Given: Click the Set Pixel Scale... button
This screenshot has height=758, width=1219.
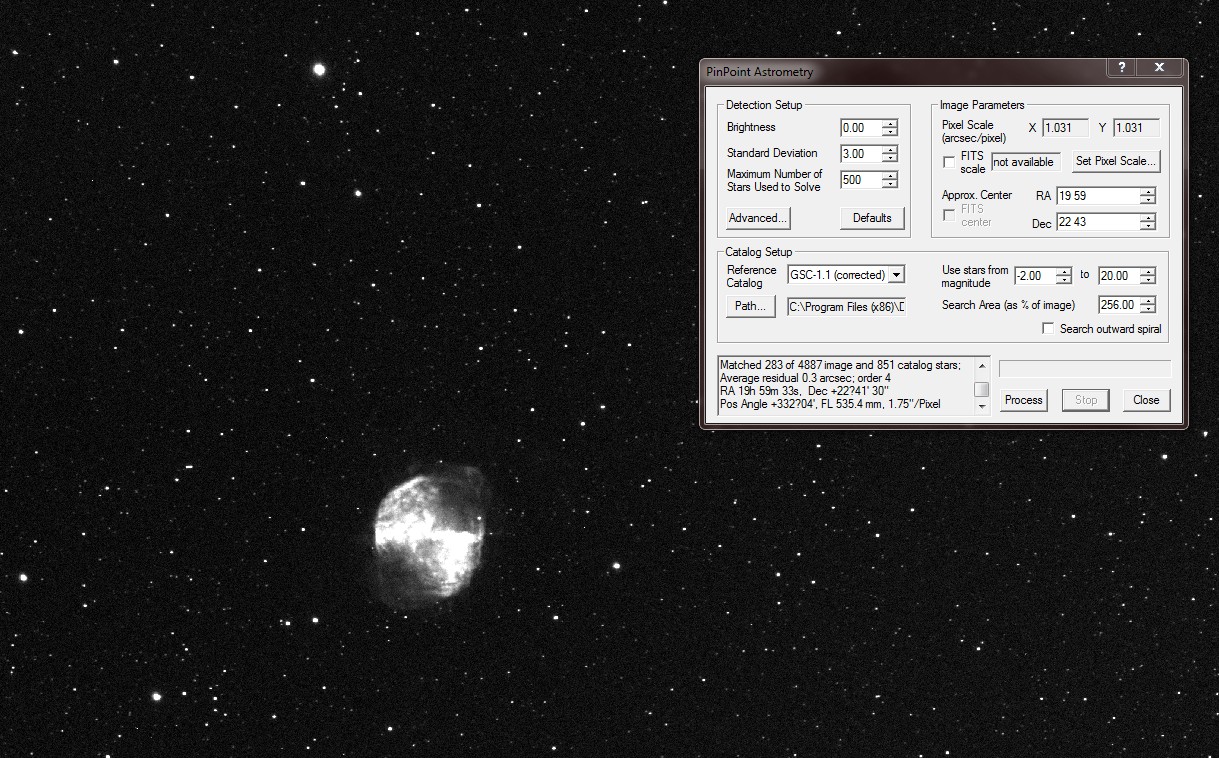Looking at the screenshot, I should click(1116, 161).
